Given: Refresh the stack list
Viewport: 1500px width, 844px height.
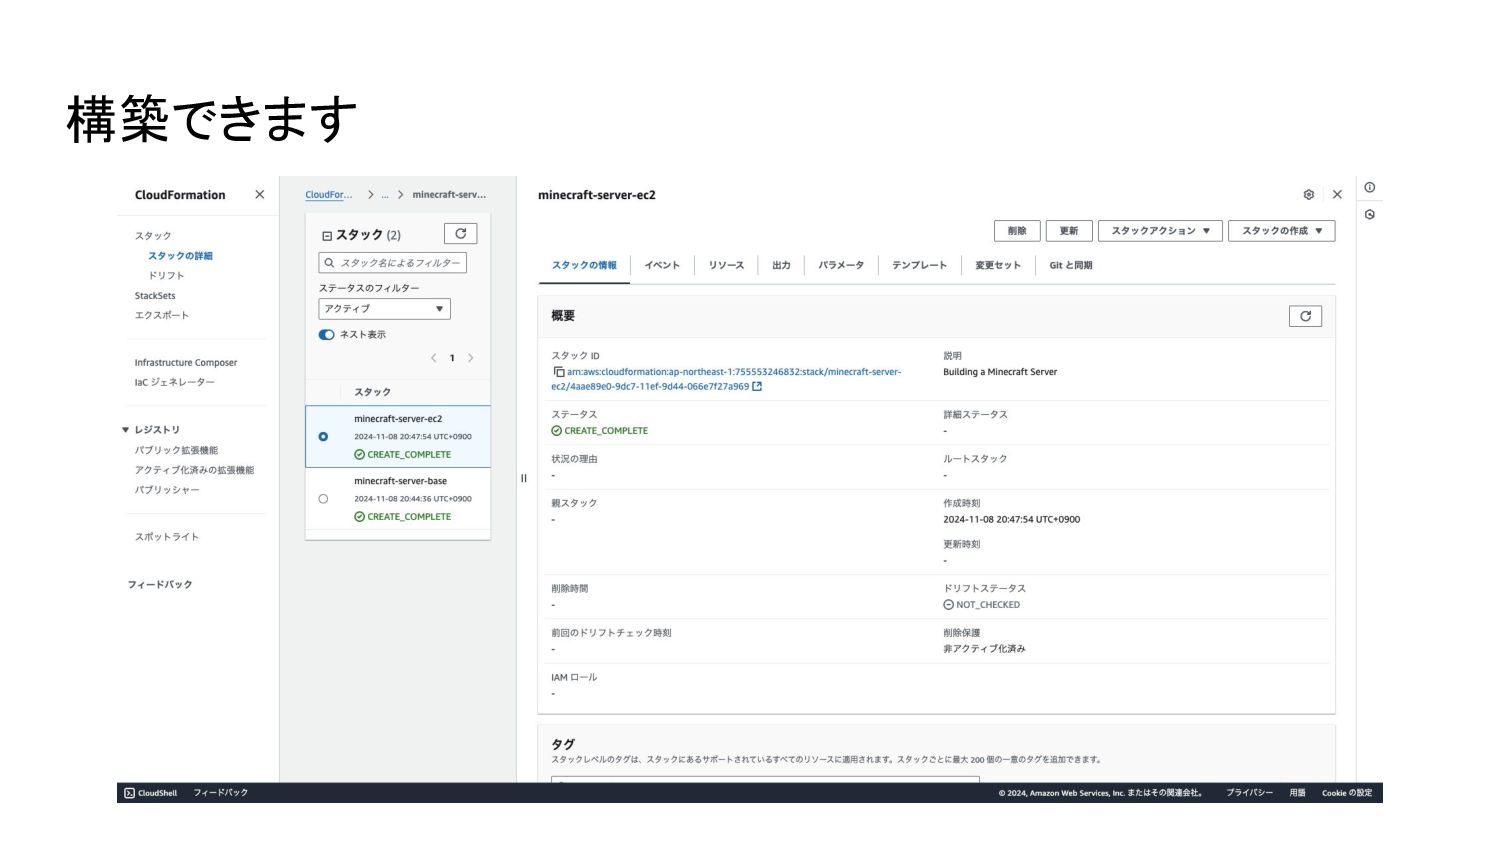Looking at the screenshot, I should coord(460,233).
